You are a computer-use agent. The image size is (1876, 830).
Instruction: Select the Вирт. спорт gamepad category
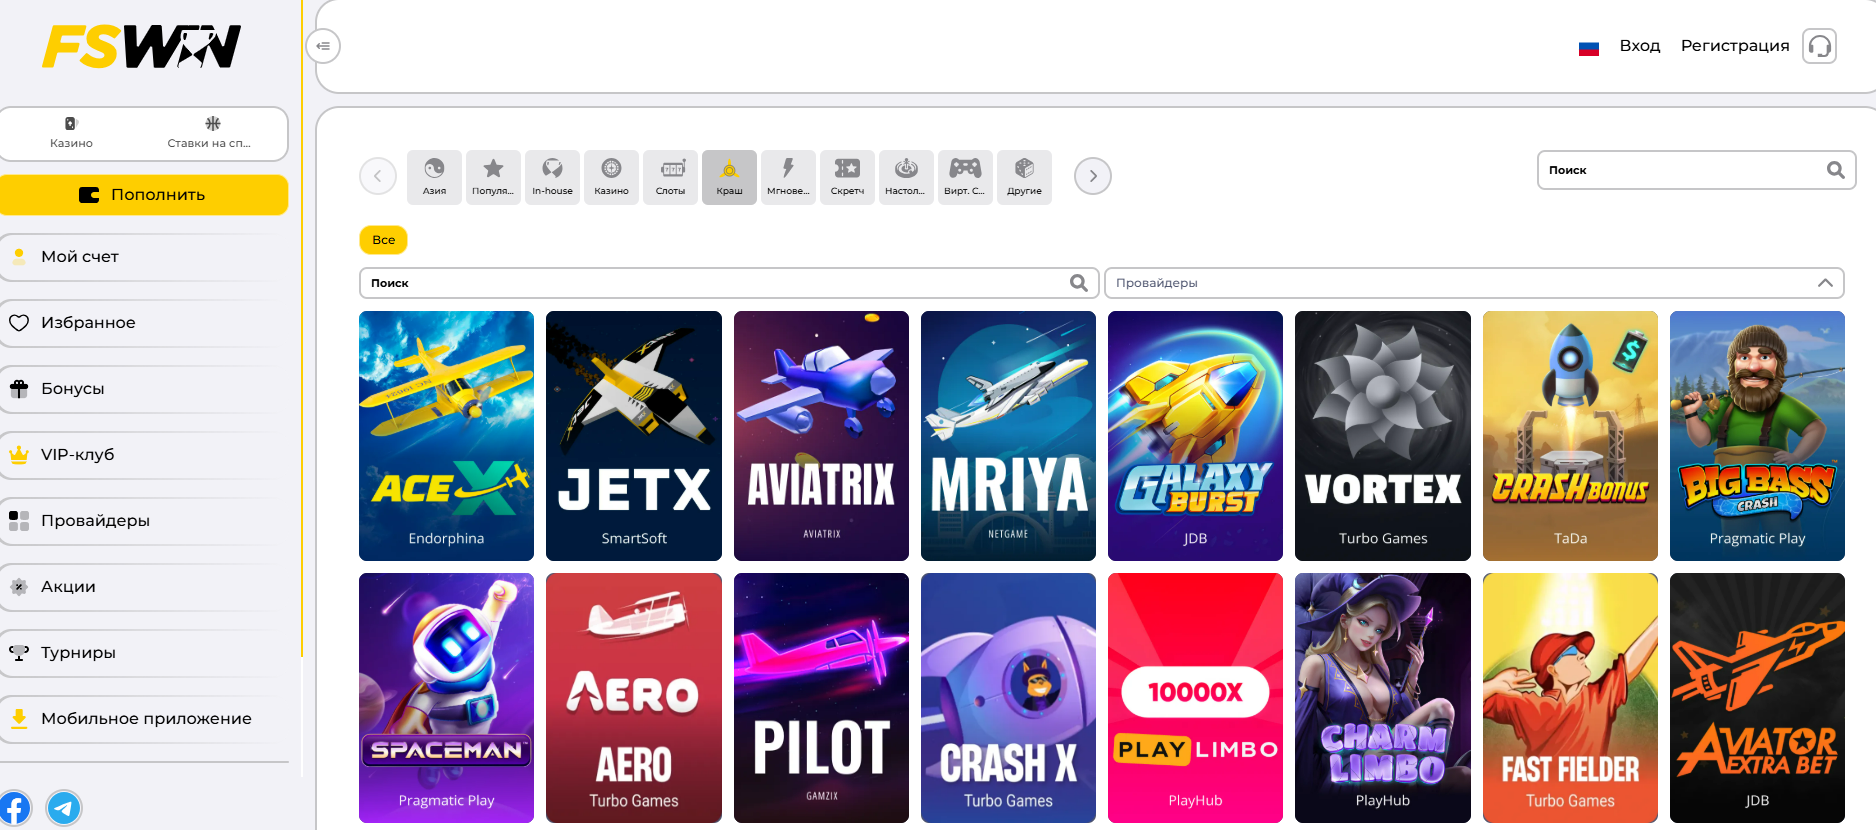click(965, 177)
